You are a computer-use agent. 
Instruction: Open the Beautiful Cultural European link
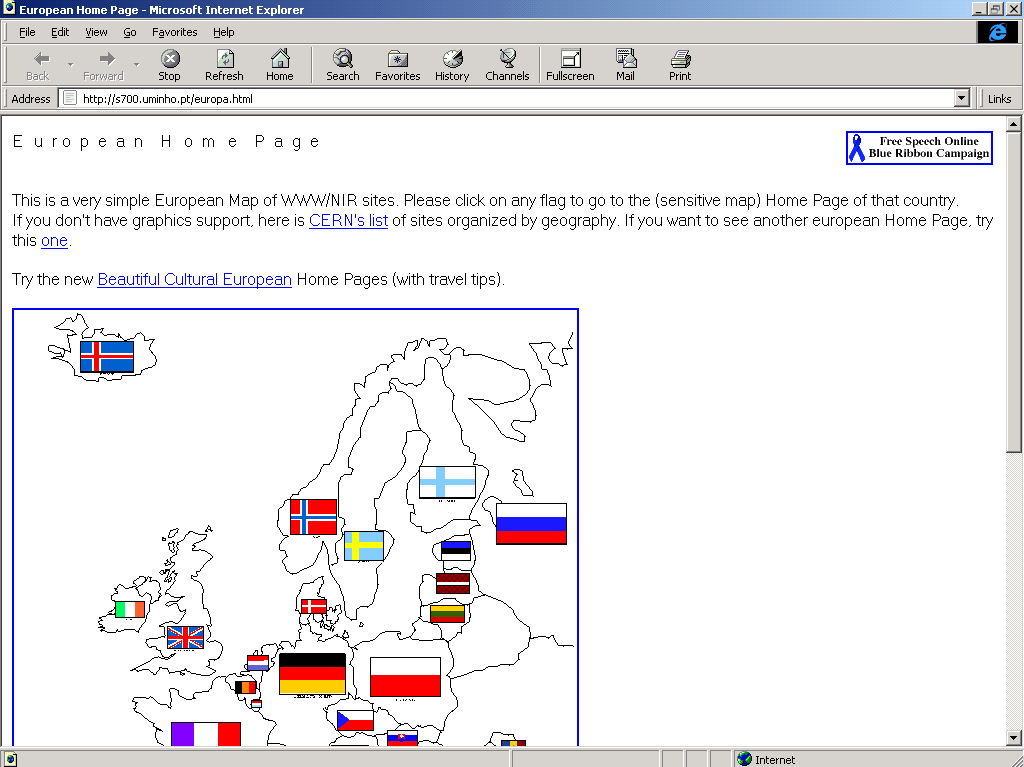point(195,280)
